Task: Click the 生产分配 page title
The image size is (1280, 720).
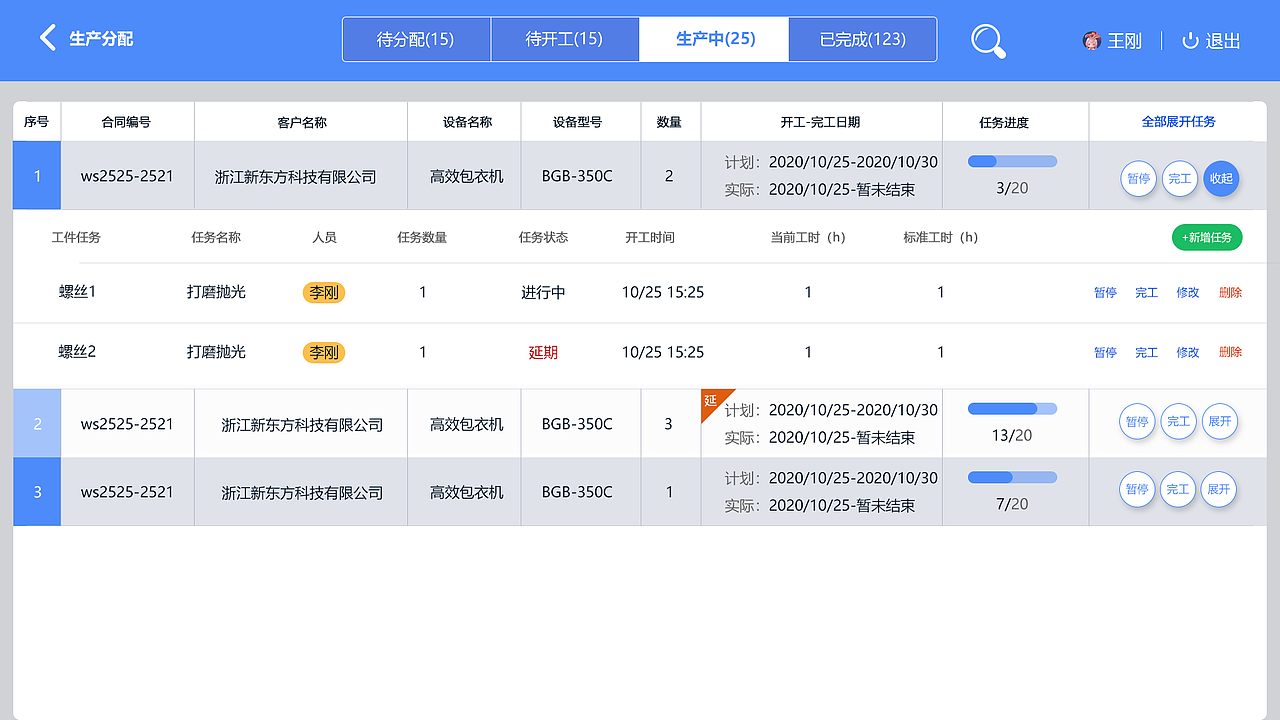Action: pyautogui.click(x=101, y=39)
